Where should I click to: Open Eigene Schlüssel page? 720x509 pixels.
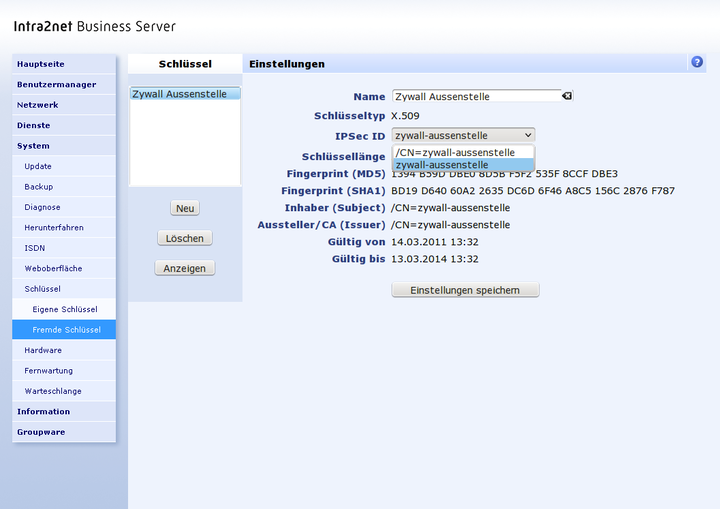[x=64, y=310]
